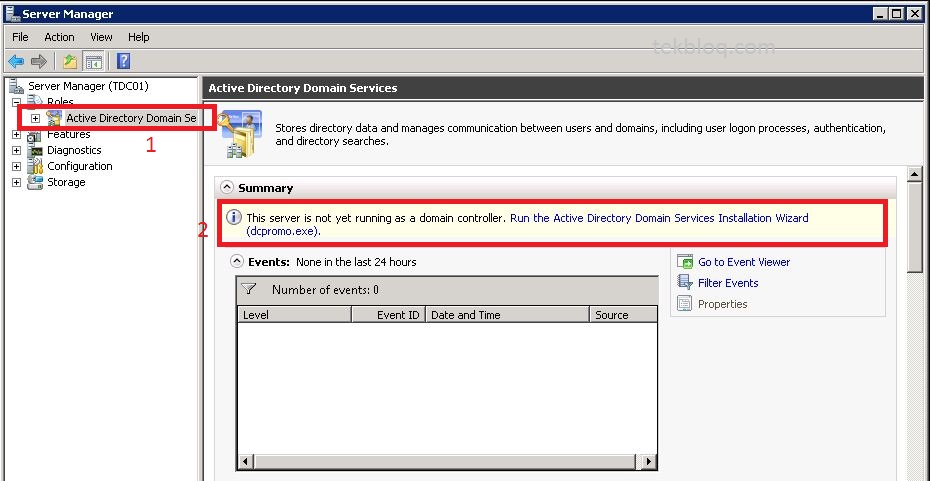930x481 pixels.
Task: Click the funnel filter icon above events list
Action: pos(249,289)
